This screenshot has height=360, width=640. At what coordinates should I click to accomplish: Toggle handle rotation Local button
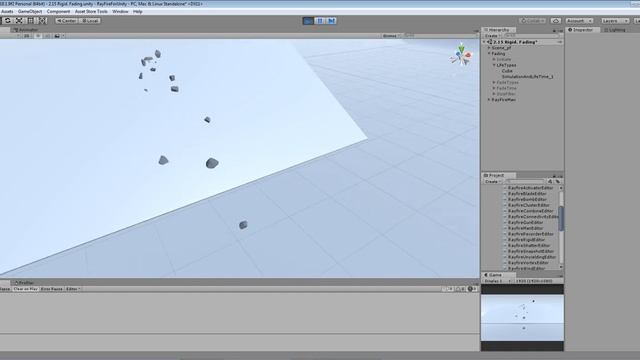click(x=90, y=20)
